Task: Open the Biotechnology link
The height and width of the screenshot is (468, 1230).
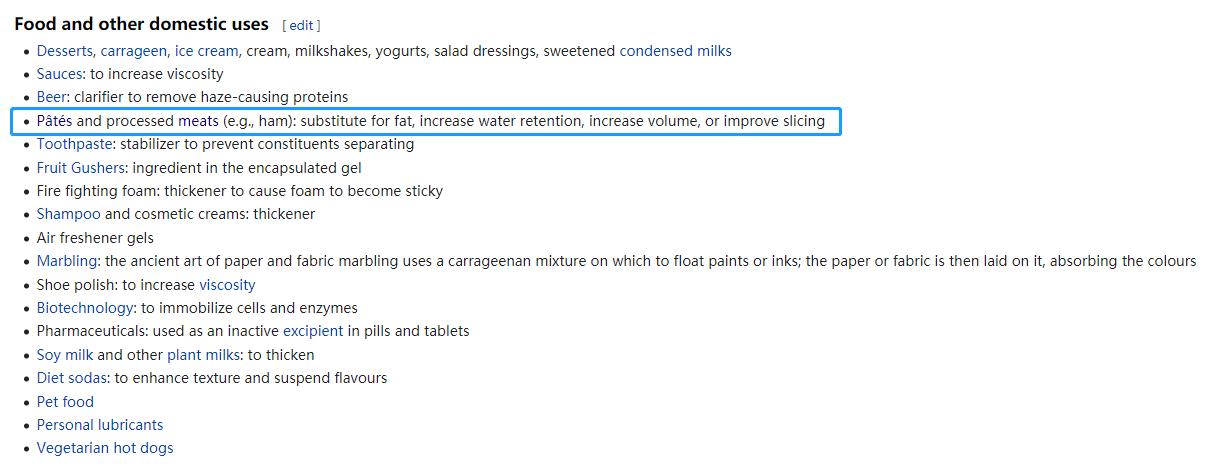Action: coord(84,308)
